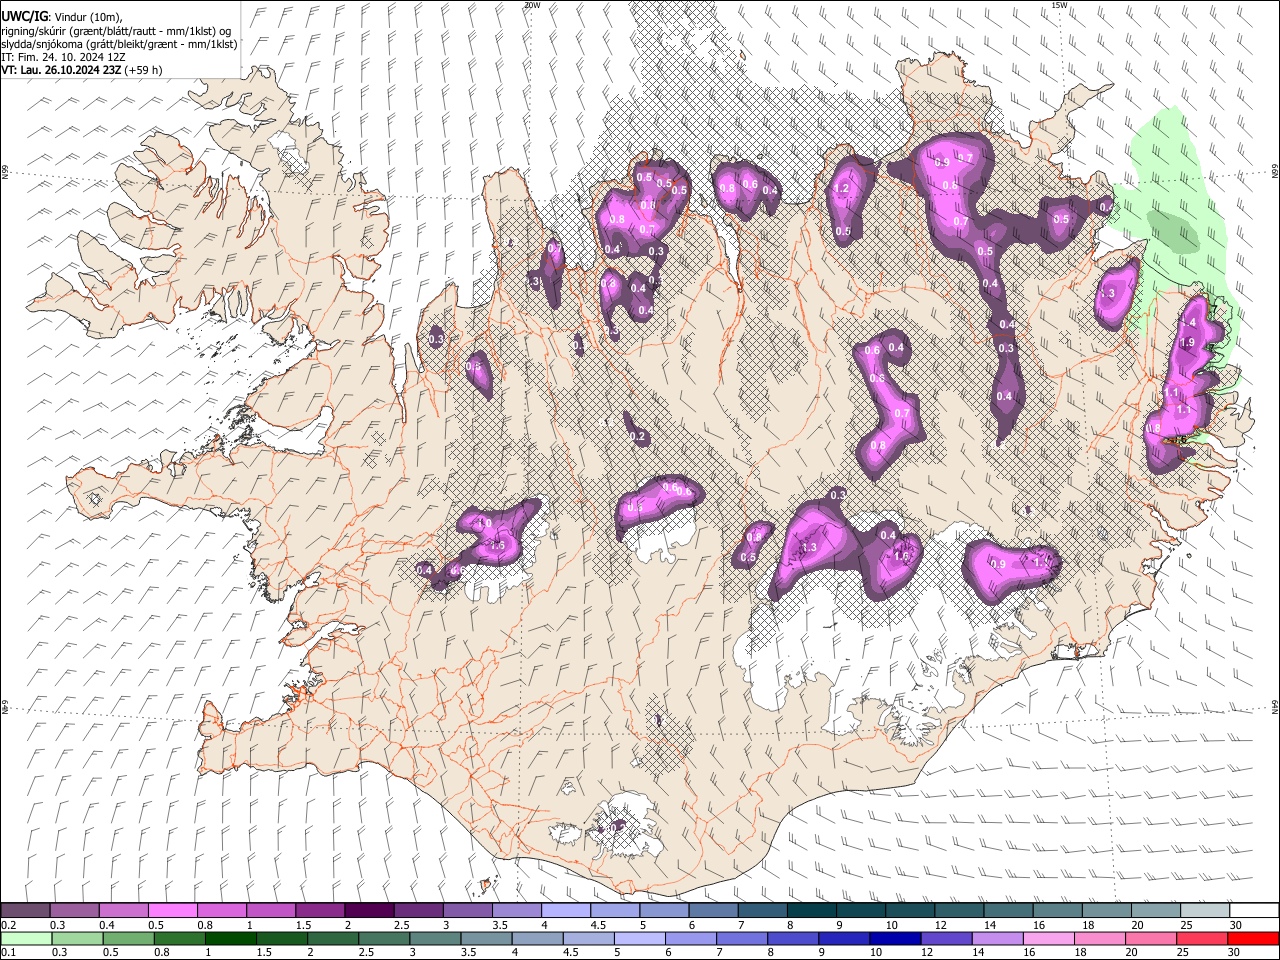Click the "20W" longitude label
Image resolution: width=1280 pixels, height=960 pixels.
pyautogui.click(x=532, y=5)
